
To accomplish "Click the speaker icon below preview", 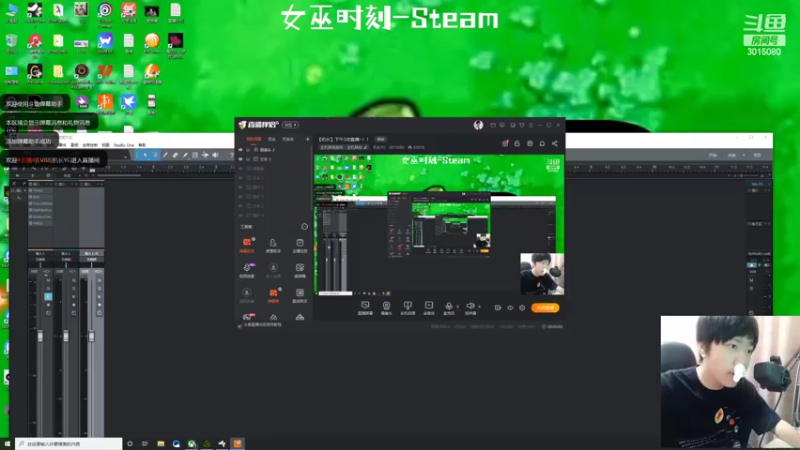I will pyautogui.click(x=470, y=305).
